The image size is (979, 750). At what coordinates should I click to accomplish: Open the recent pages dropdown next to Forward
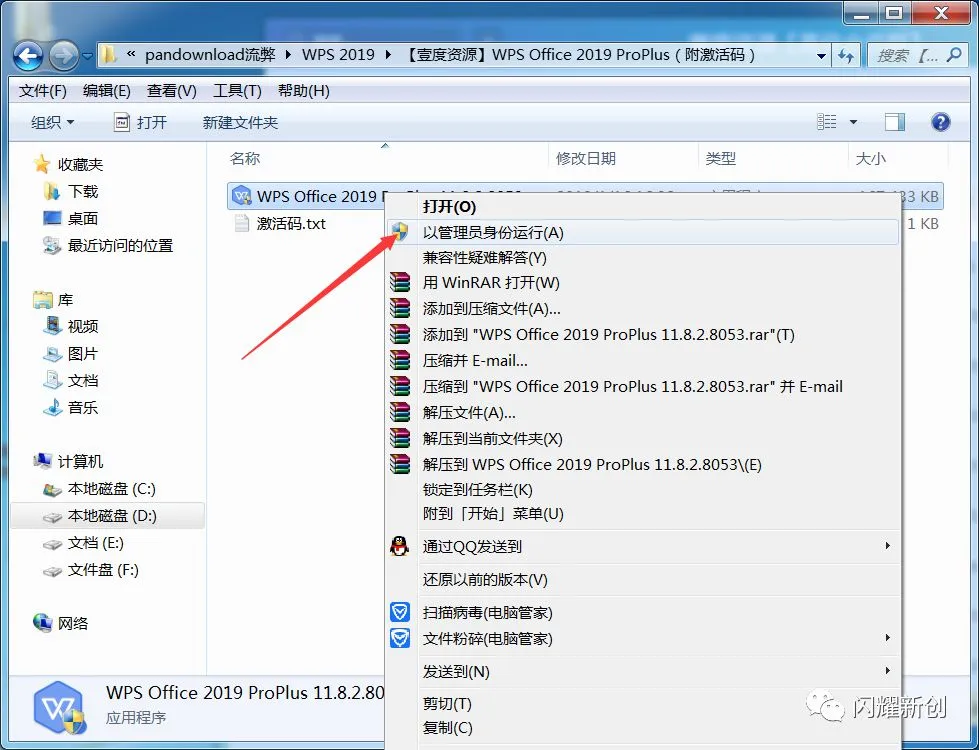(87, 56)
